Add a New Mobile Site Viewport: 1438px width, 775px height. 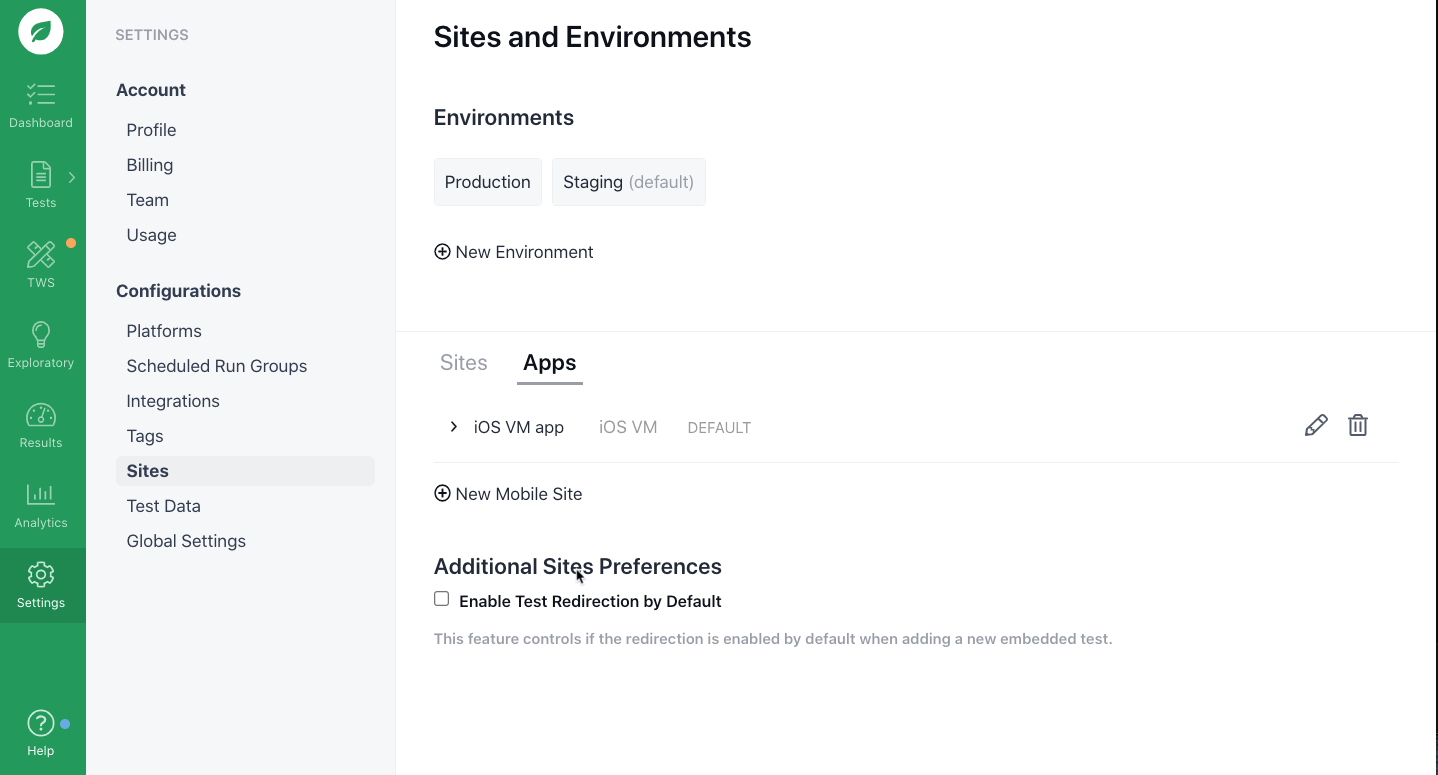[508, 494]
